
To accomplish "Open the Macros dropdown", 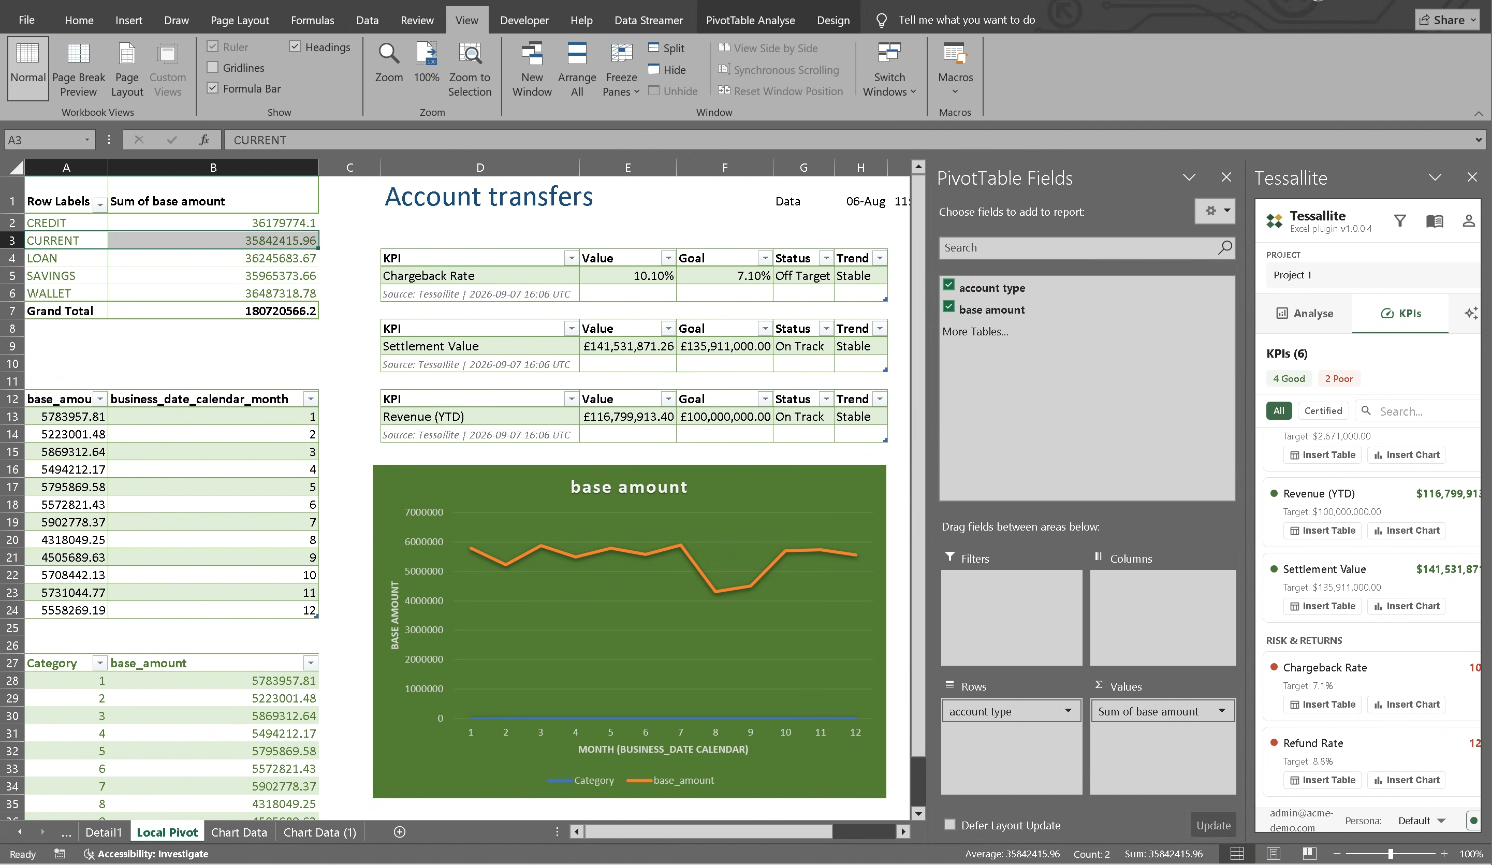I will coord(955,69).
